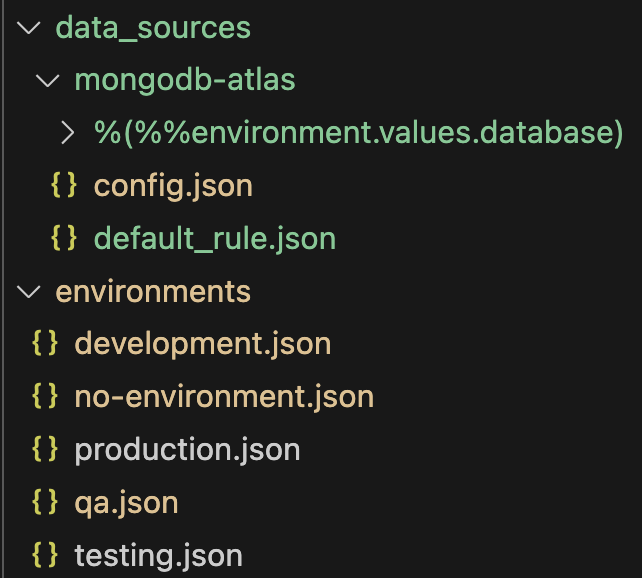This screenshot has width=642, height=578.
Task: Click the JSON braces icon beside config.json
Action: [64, 185]
